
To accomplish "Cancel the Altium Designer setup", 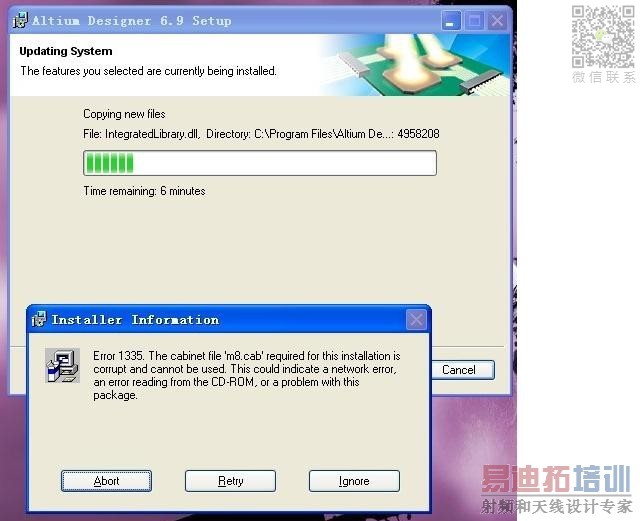I will point(463,370).
